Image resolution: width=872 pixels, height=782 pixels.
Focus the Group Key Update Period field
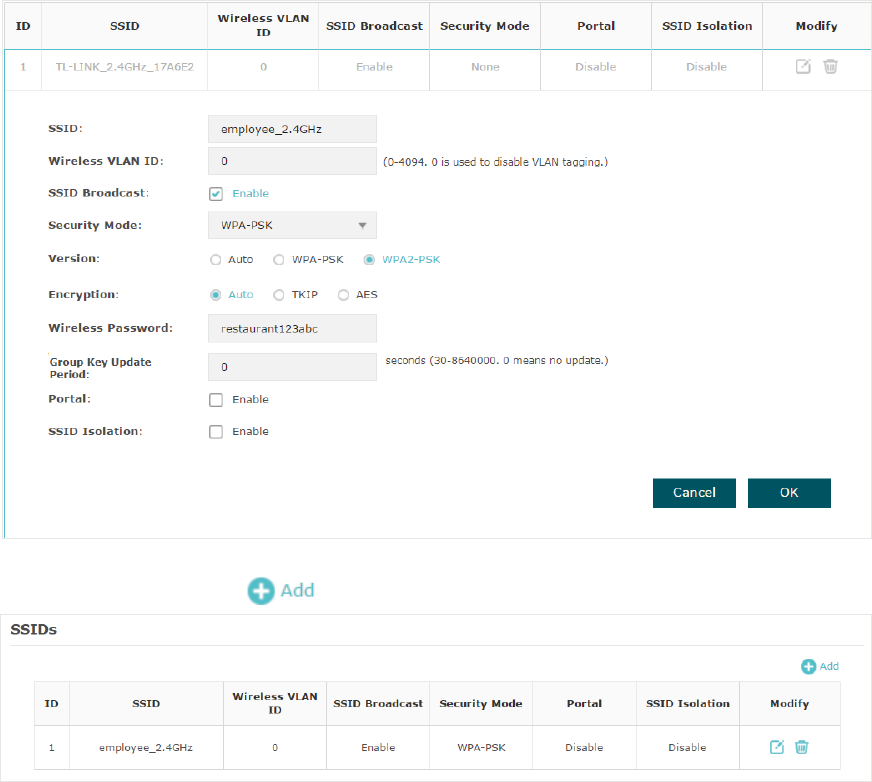tap(293, 367)
